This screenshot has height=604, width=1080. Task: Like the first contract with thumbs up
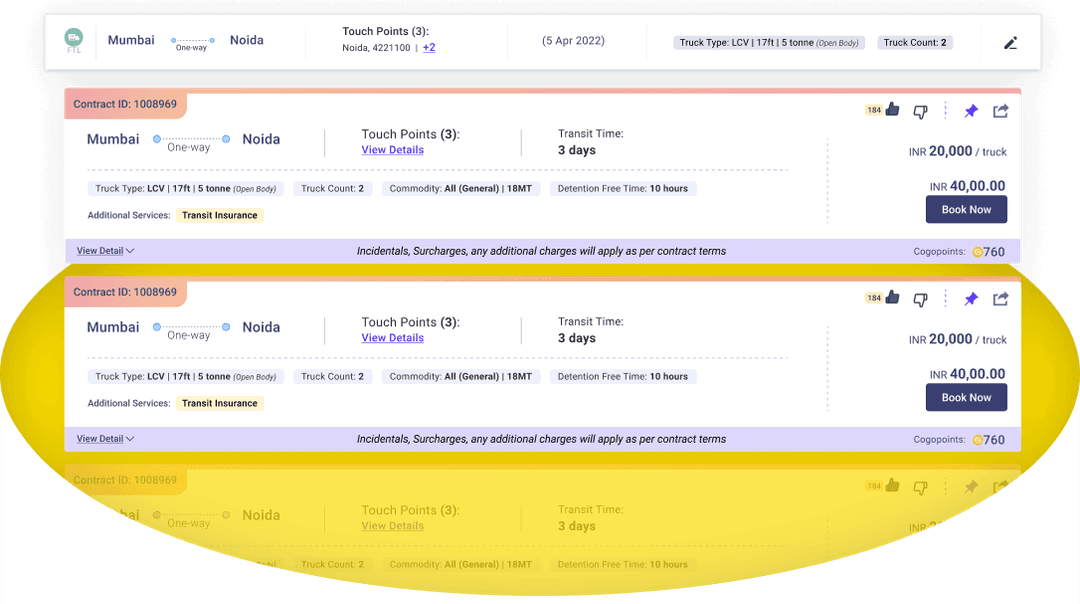892,110
